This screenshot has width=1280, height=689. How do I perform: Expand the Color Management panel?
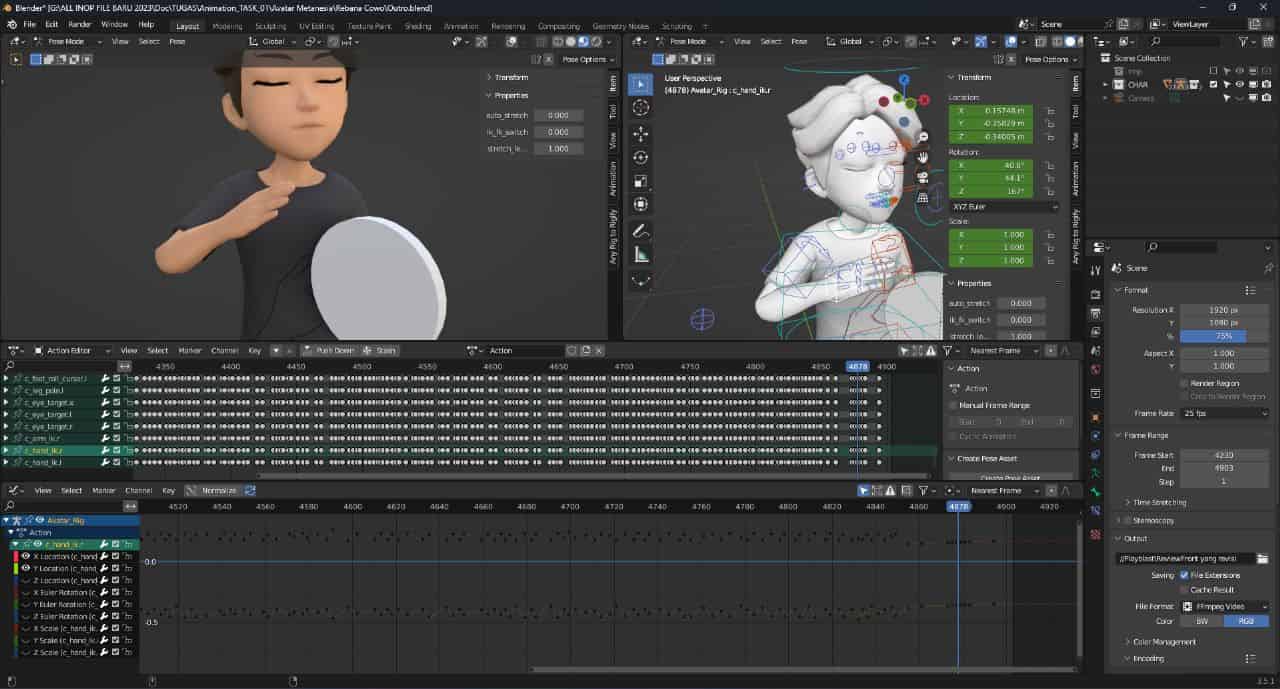coord(1164,642)
